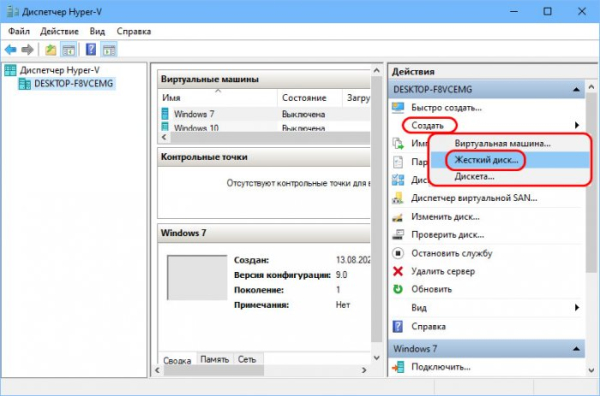Click the Hyper-V Manager title bar icon

(x=12, y=11)
